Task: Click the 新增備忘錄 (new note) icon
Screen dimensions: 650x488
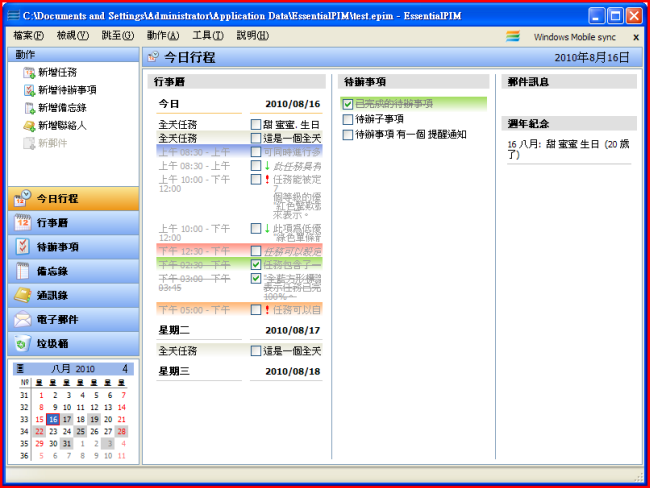Action: click(x=28, y=108)
